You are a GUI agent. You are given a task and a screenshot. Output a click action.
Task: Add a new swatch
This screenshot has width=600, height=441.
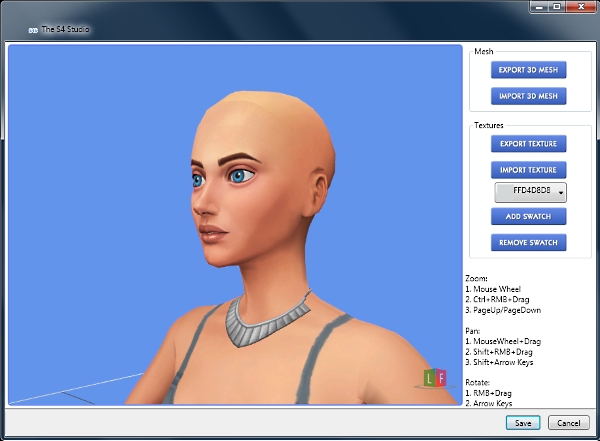tap(529, 217)
